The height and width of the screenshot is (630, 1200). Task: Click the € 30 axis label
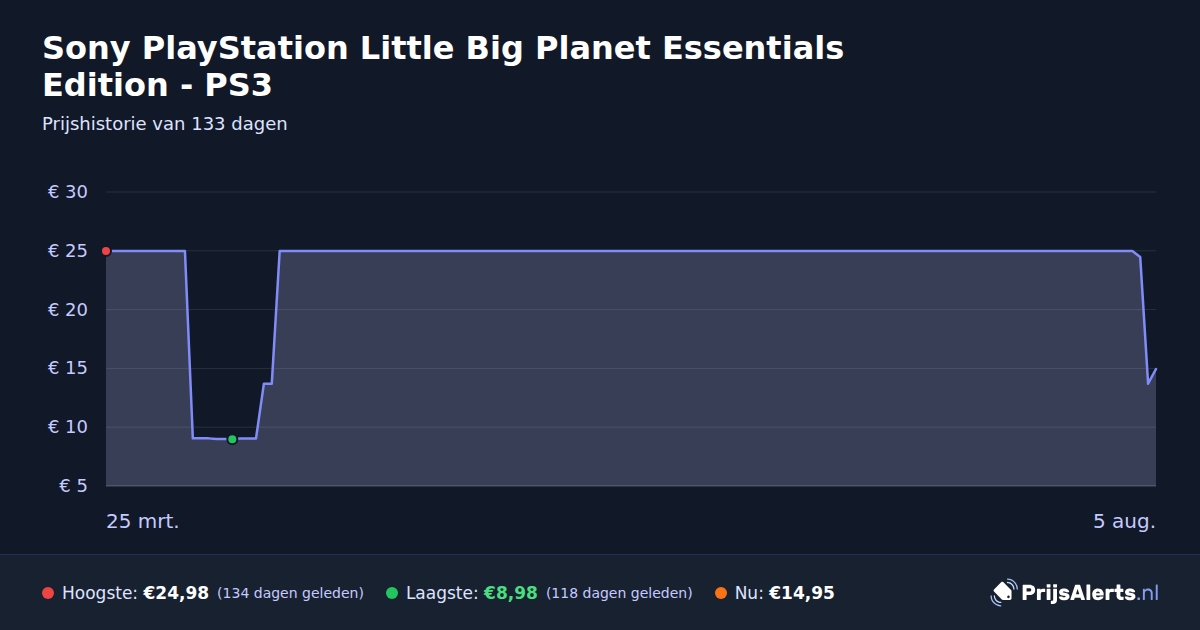pyautogui.click(x=68, y=192)
